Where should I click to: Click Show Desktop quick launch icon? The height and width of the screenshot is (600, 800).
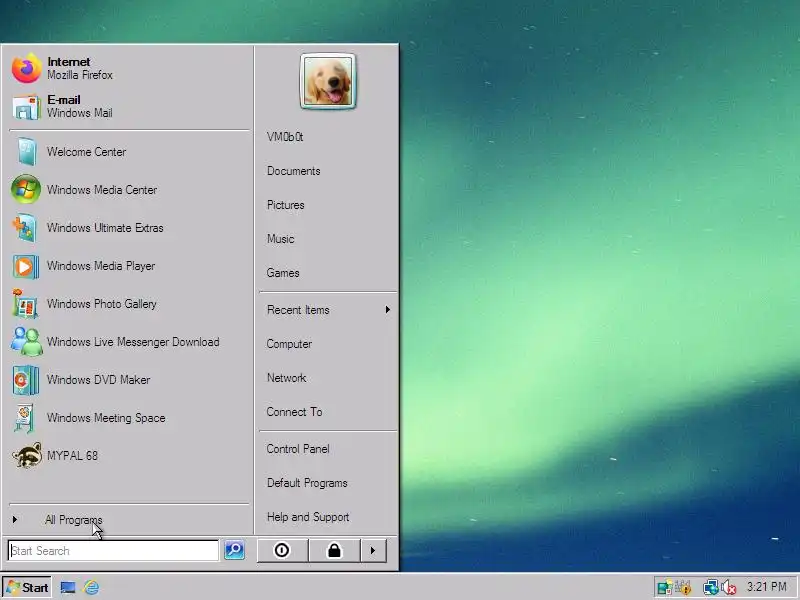pyautogui.click(x=67, y=588)
